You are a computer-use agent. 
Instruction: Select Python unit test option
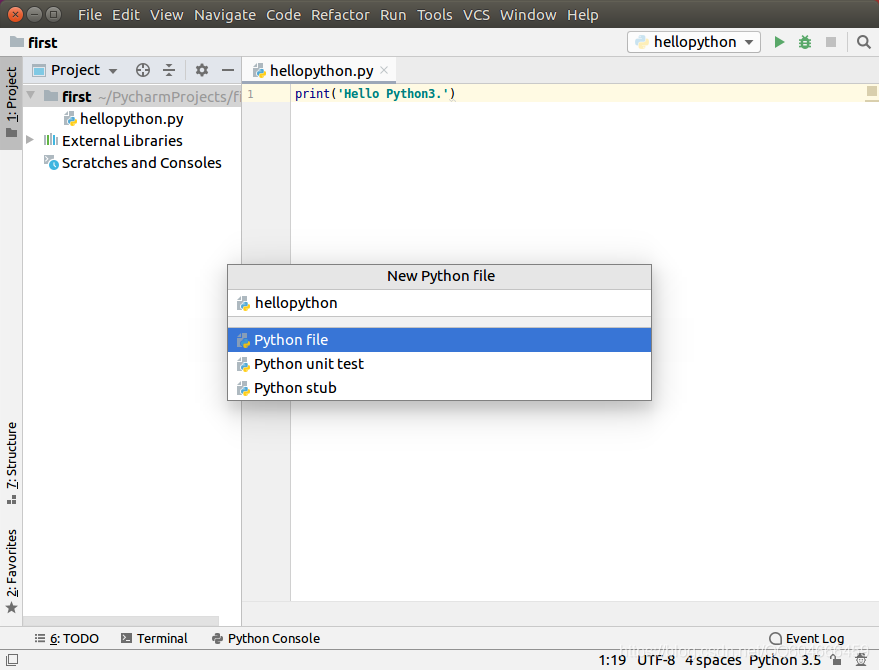[x=440, y=364]
